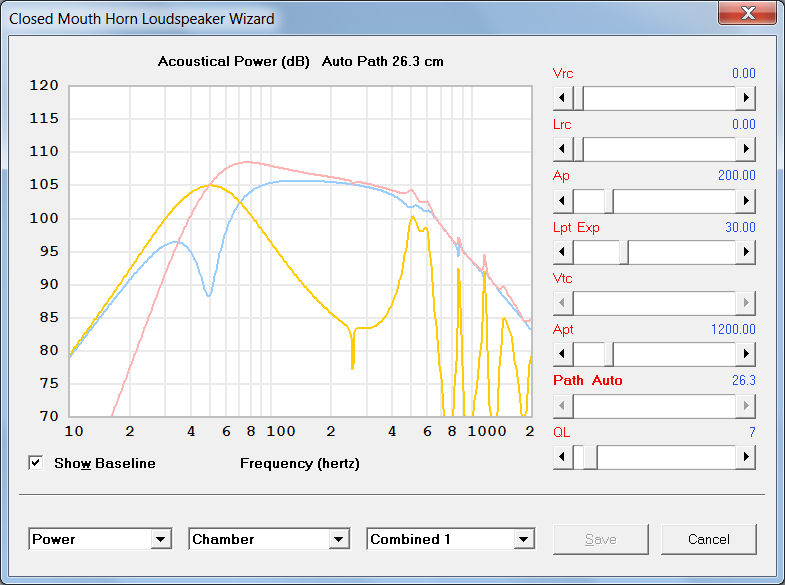Screen dimensions: 785x585
Task: Close the Horn Loudspeaker Wizard window
Action: coord(747,13)
